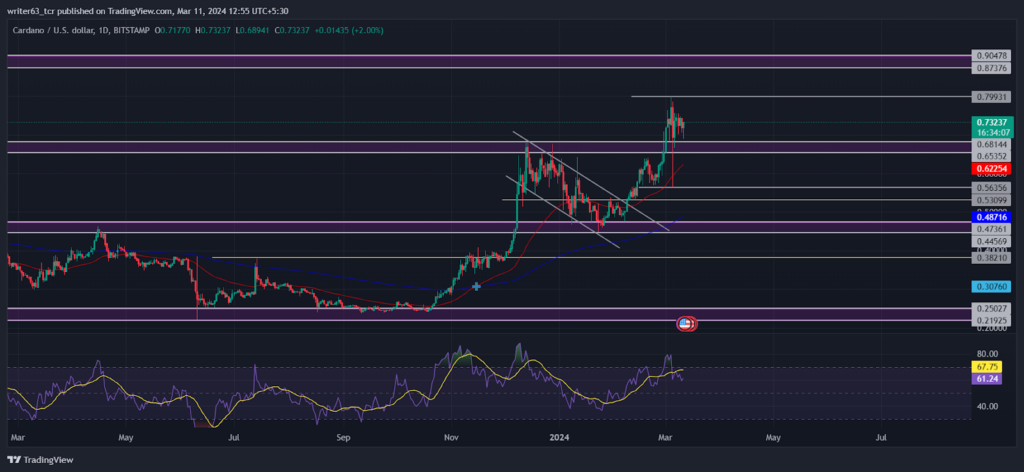
Task: Click the 0.21925 price label
Action: pyautogui.click(x=991, y=321)
